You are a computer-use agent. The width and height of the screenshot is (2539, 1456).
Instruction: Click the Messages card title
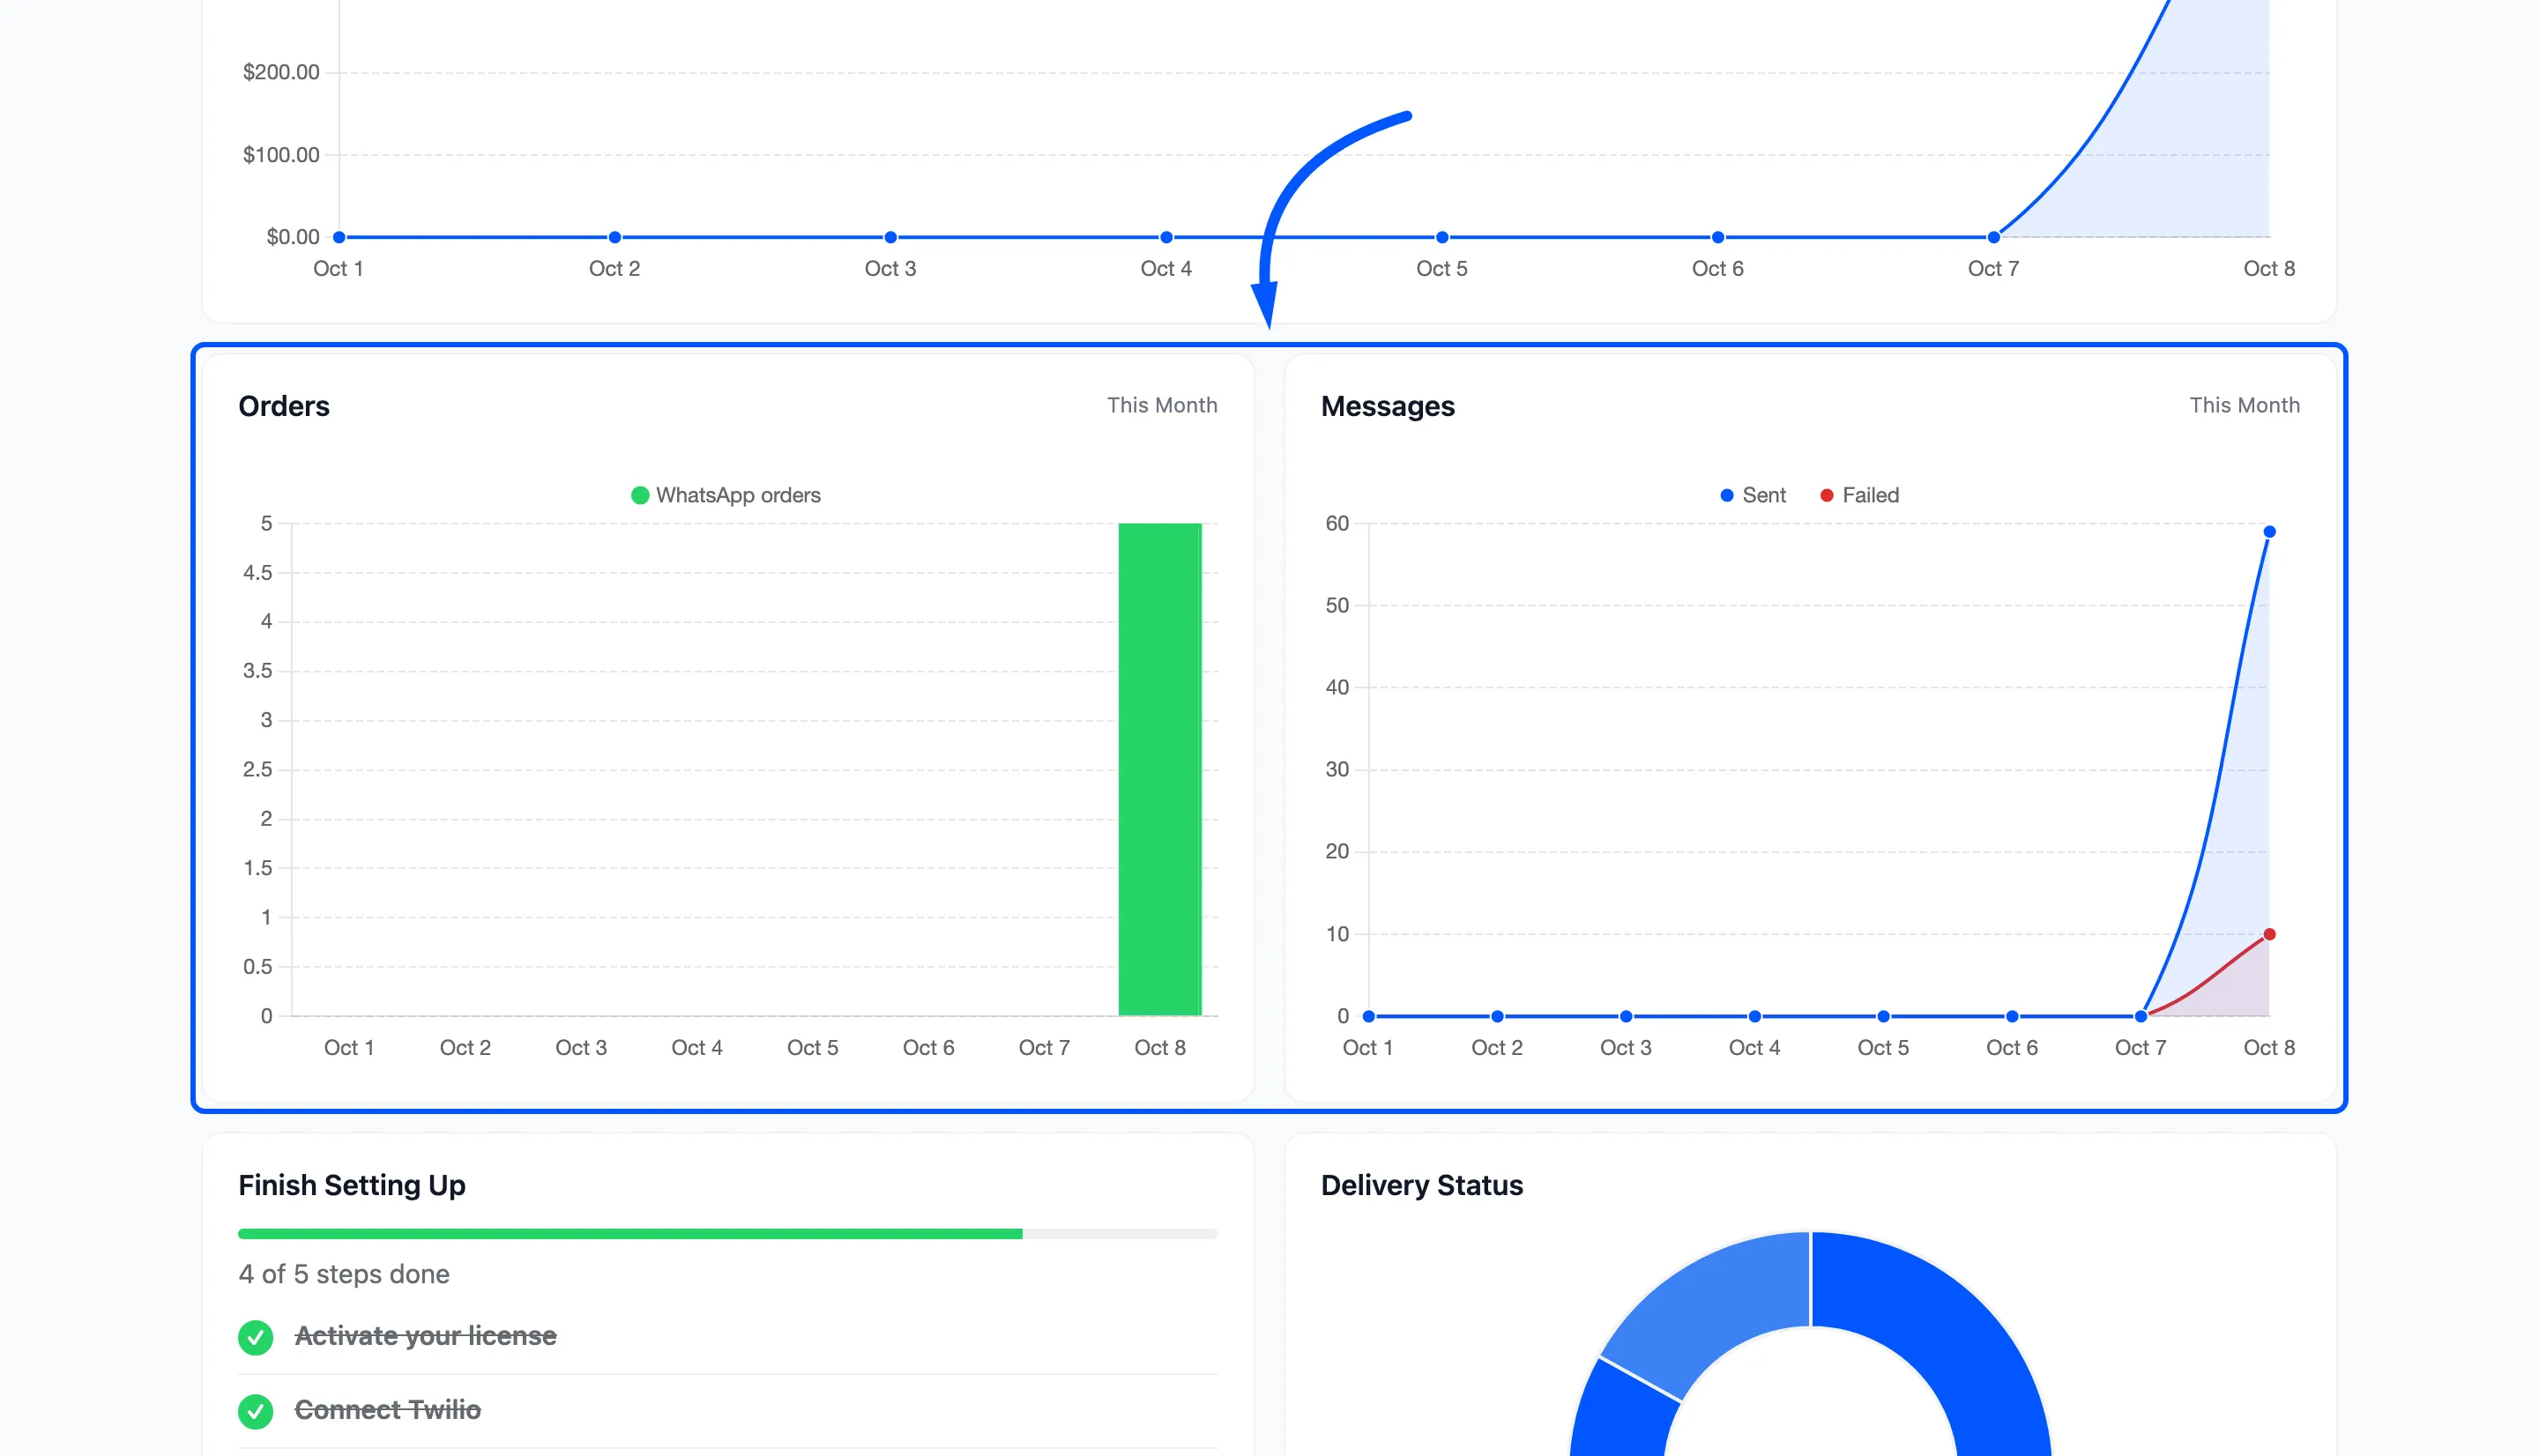click(x=1388, y=406)
